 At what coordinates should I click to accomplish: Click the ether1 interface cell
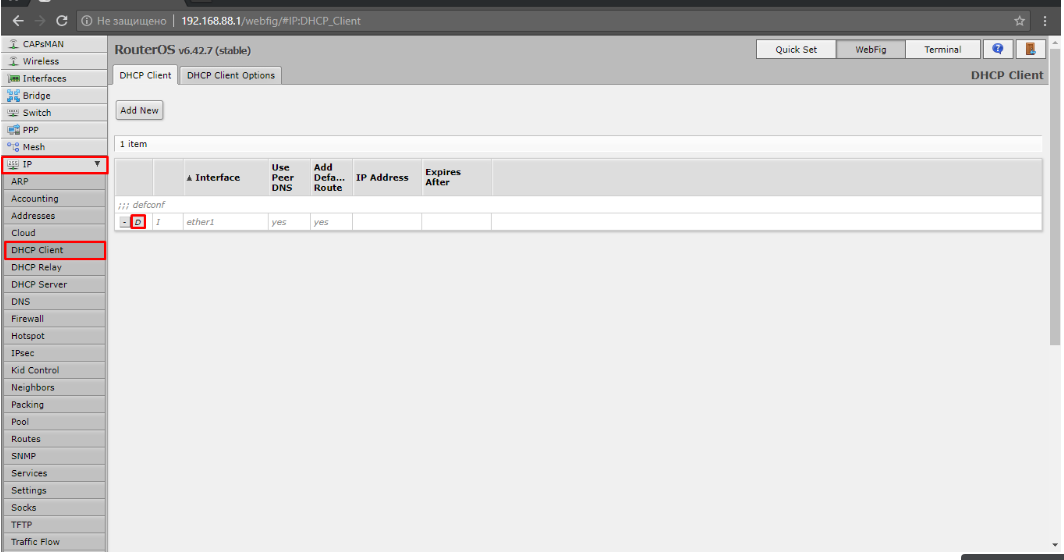tap(225, 222)
